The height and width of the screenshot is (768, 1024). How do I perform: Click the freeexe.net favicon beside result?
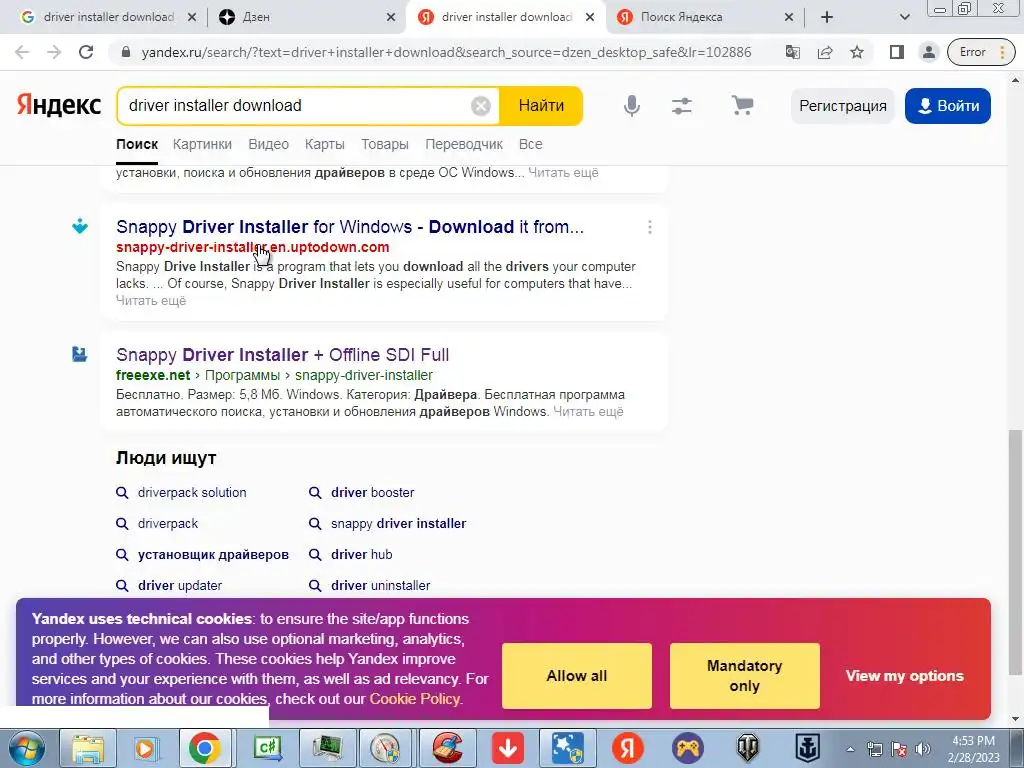tap(80, 354)
